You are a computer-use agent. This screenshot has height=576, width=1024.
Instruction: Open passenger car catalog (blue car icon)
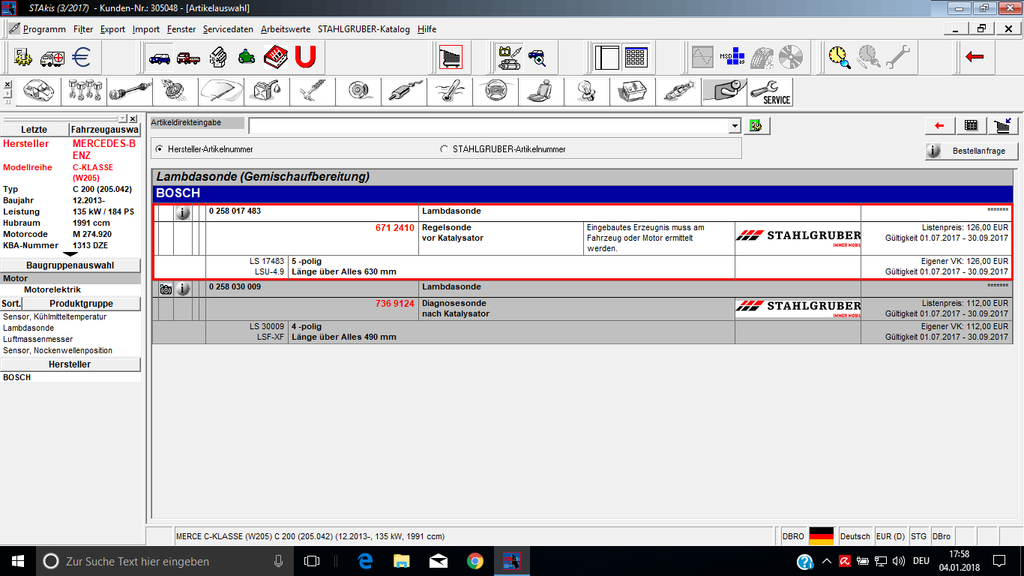point(159,57)
